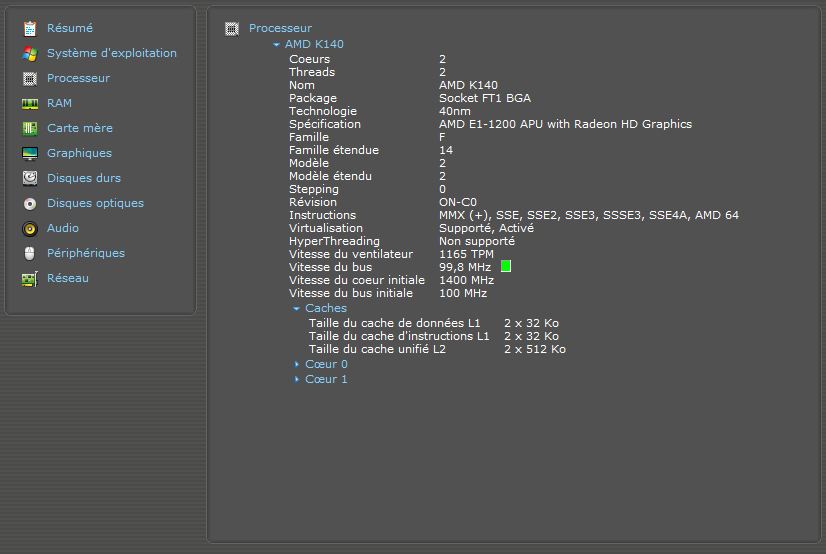
Task: Click the "100 MHz" initial bus speed value
Action: (463, 293)
